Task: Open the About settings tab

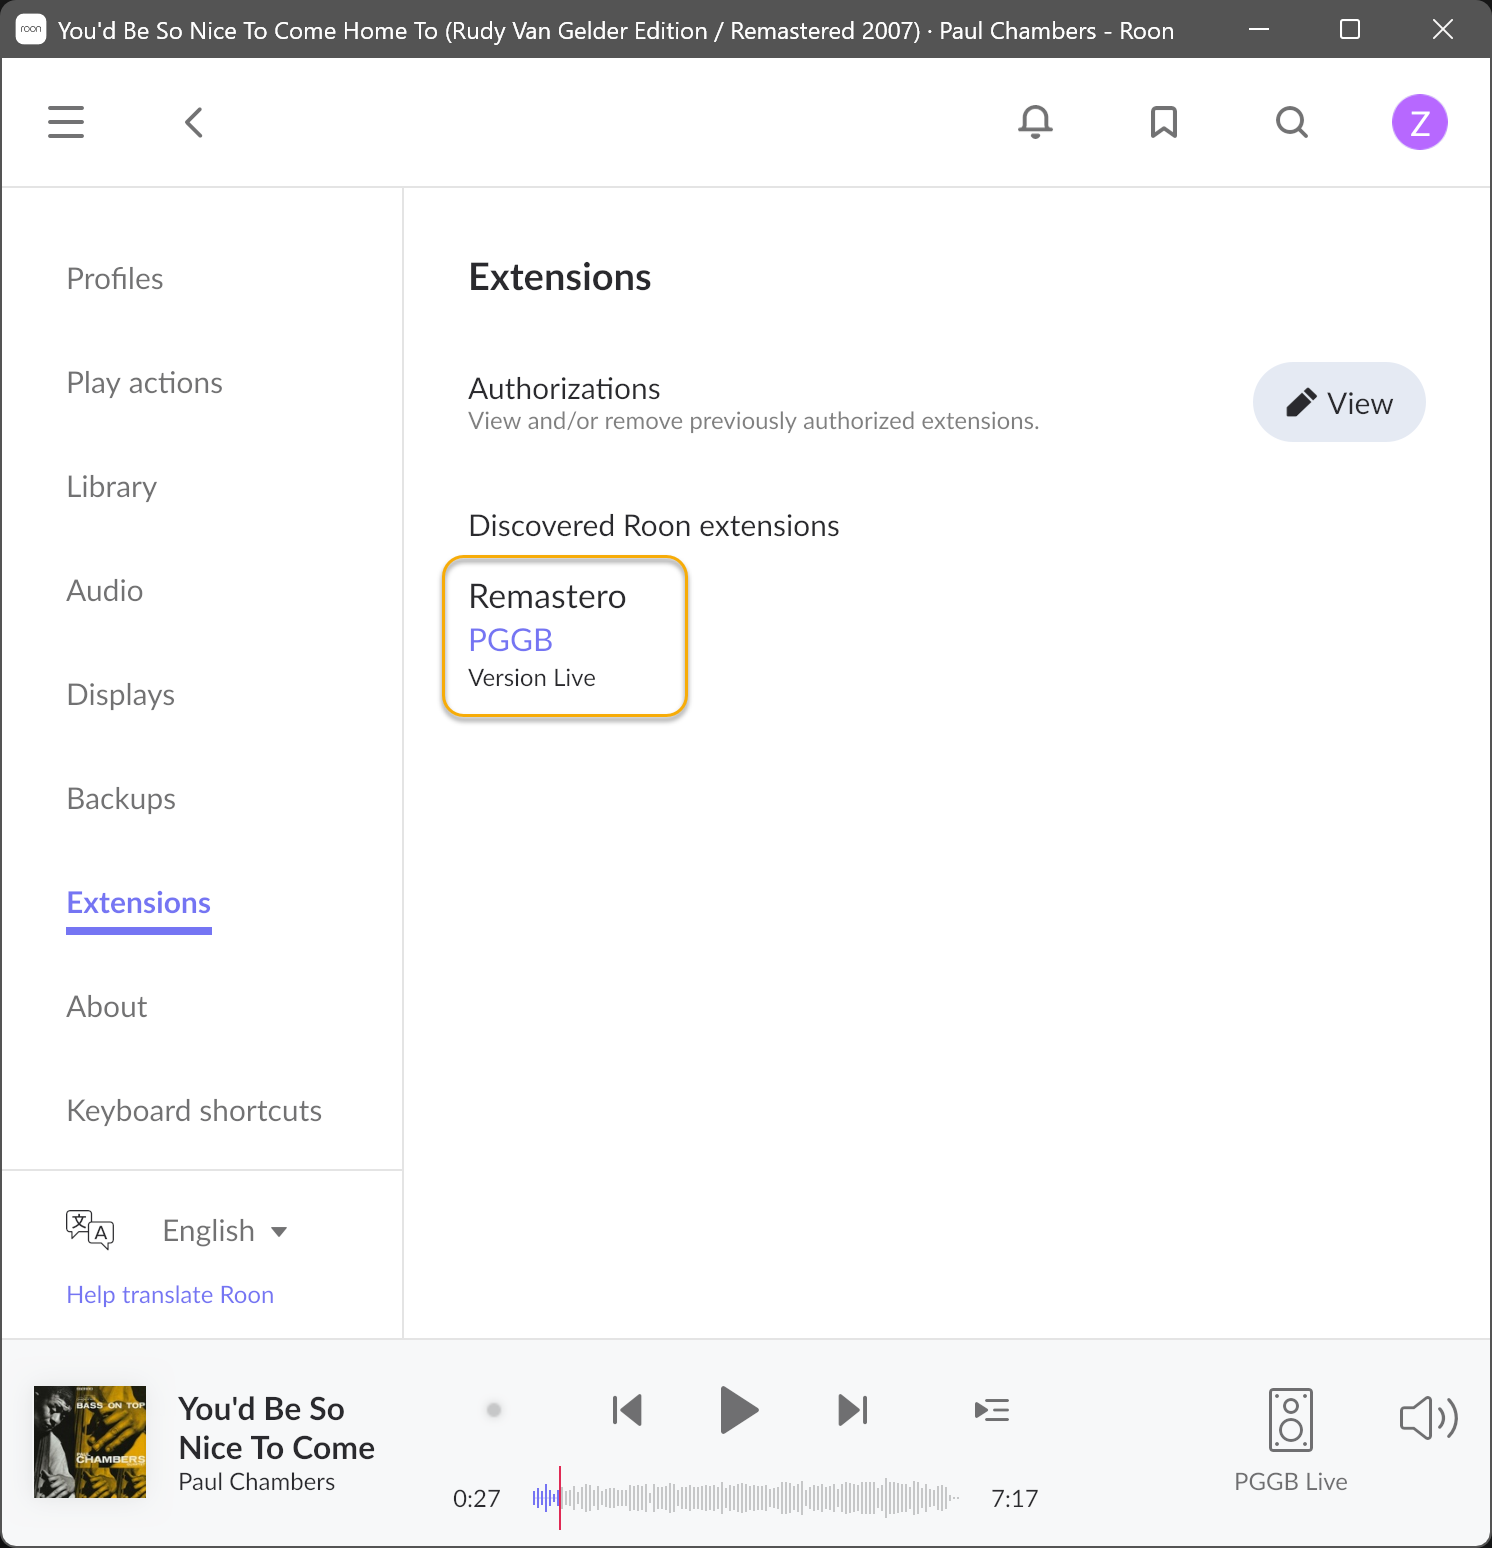Action: (107, 1007)
